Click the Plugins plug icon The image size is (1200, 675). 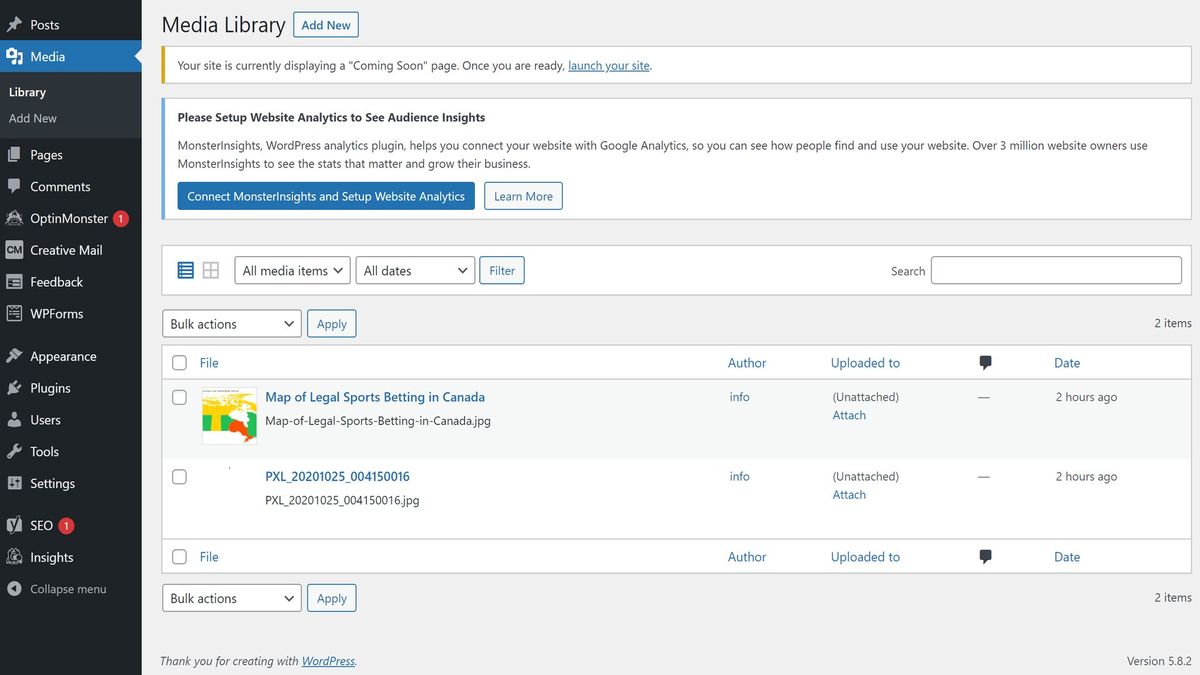pyautogui.click(x=14, y=388)
